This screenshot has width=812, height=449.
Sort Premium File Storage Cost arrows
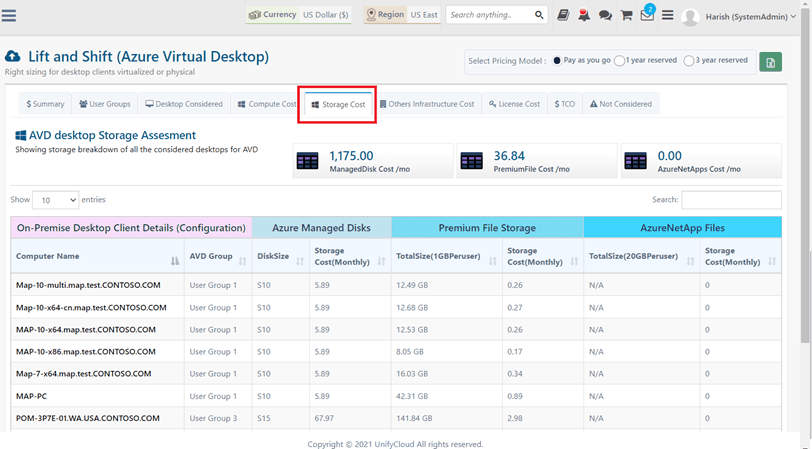[574, 262]
